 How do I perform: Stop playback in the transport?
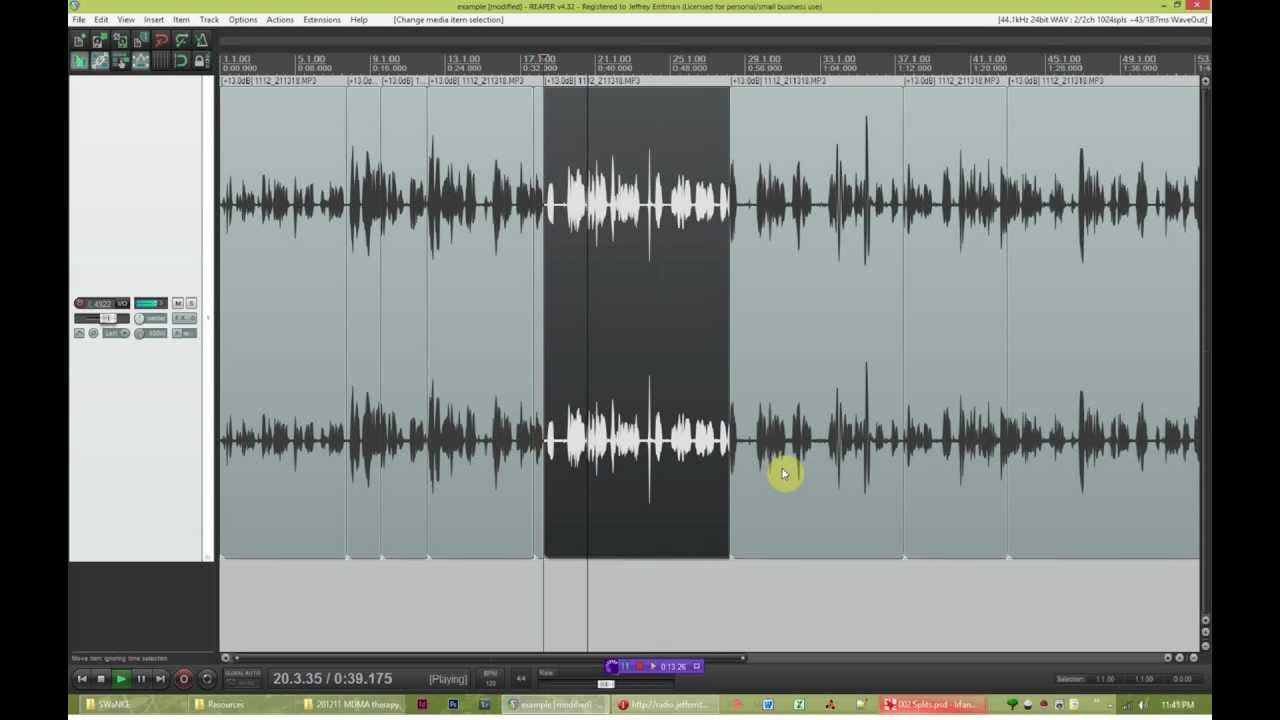(101, 679)
